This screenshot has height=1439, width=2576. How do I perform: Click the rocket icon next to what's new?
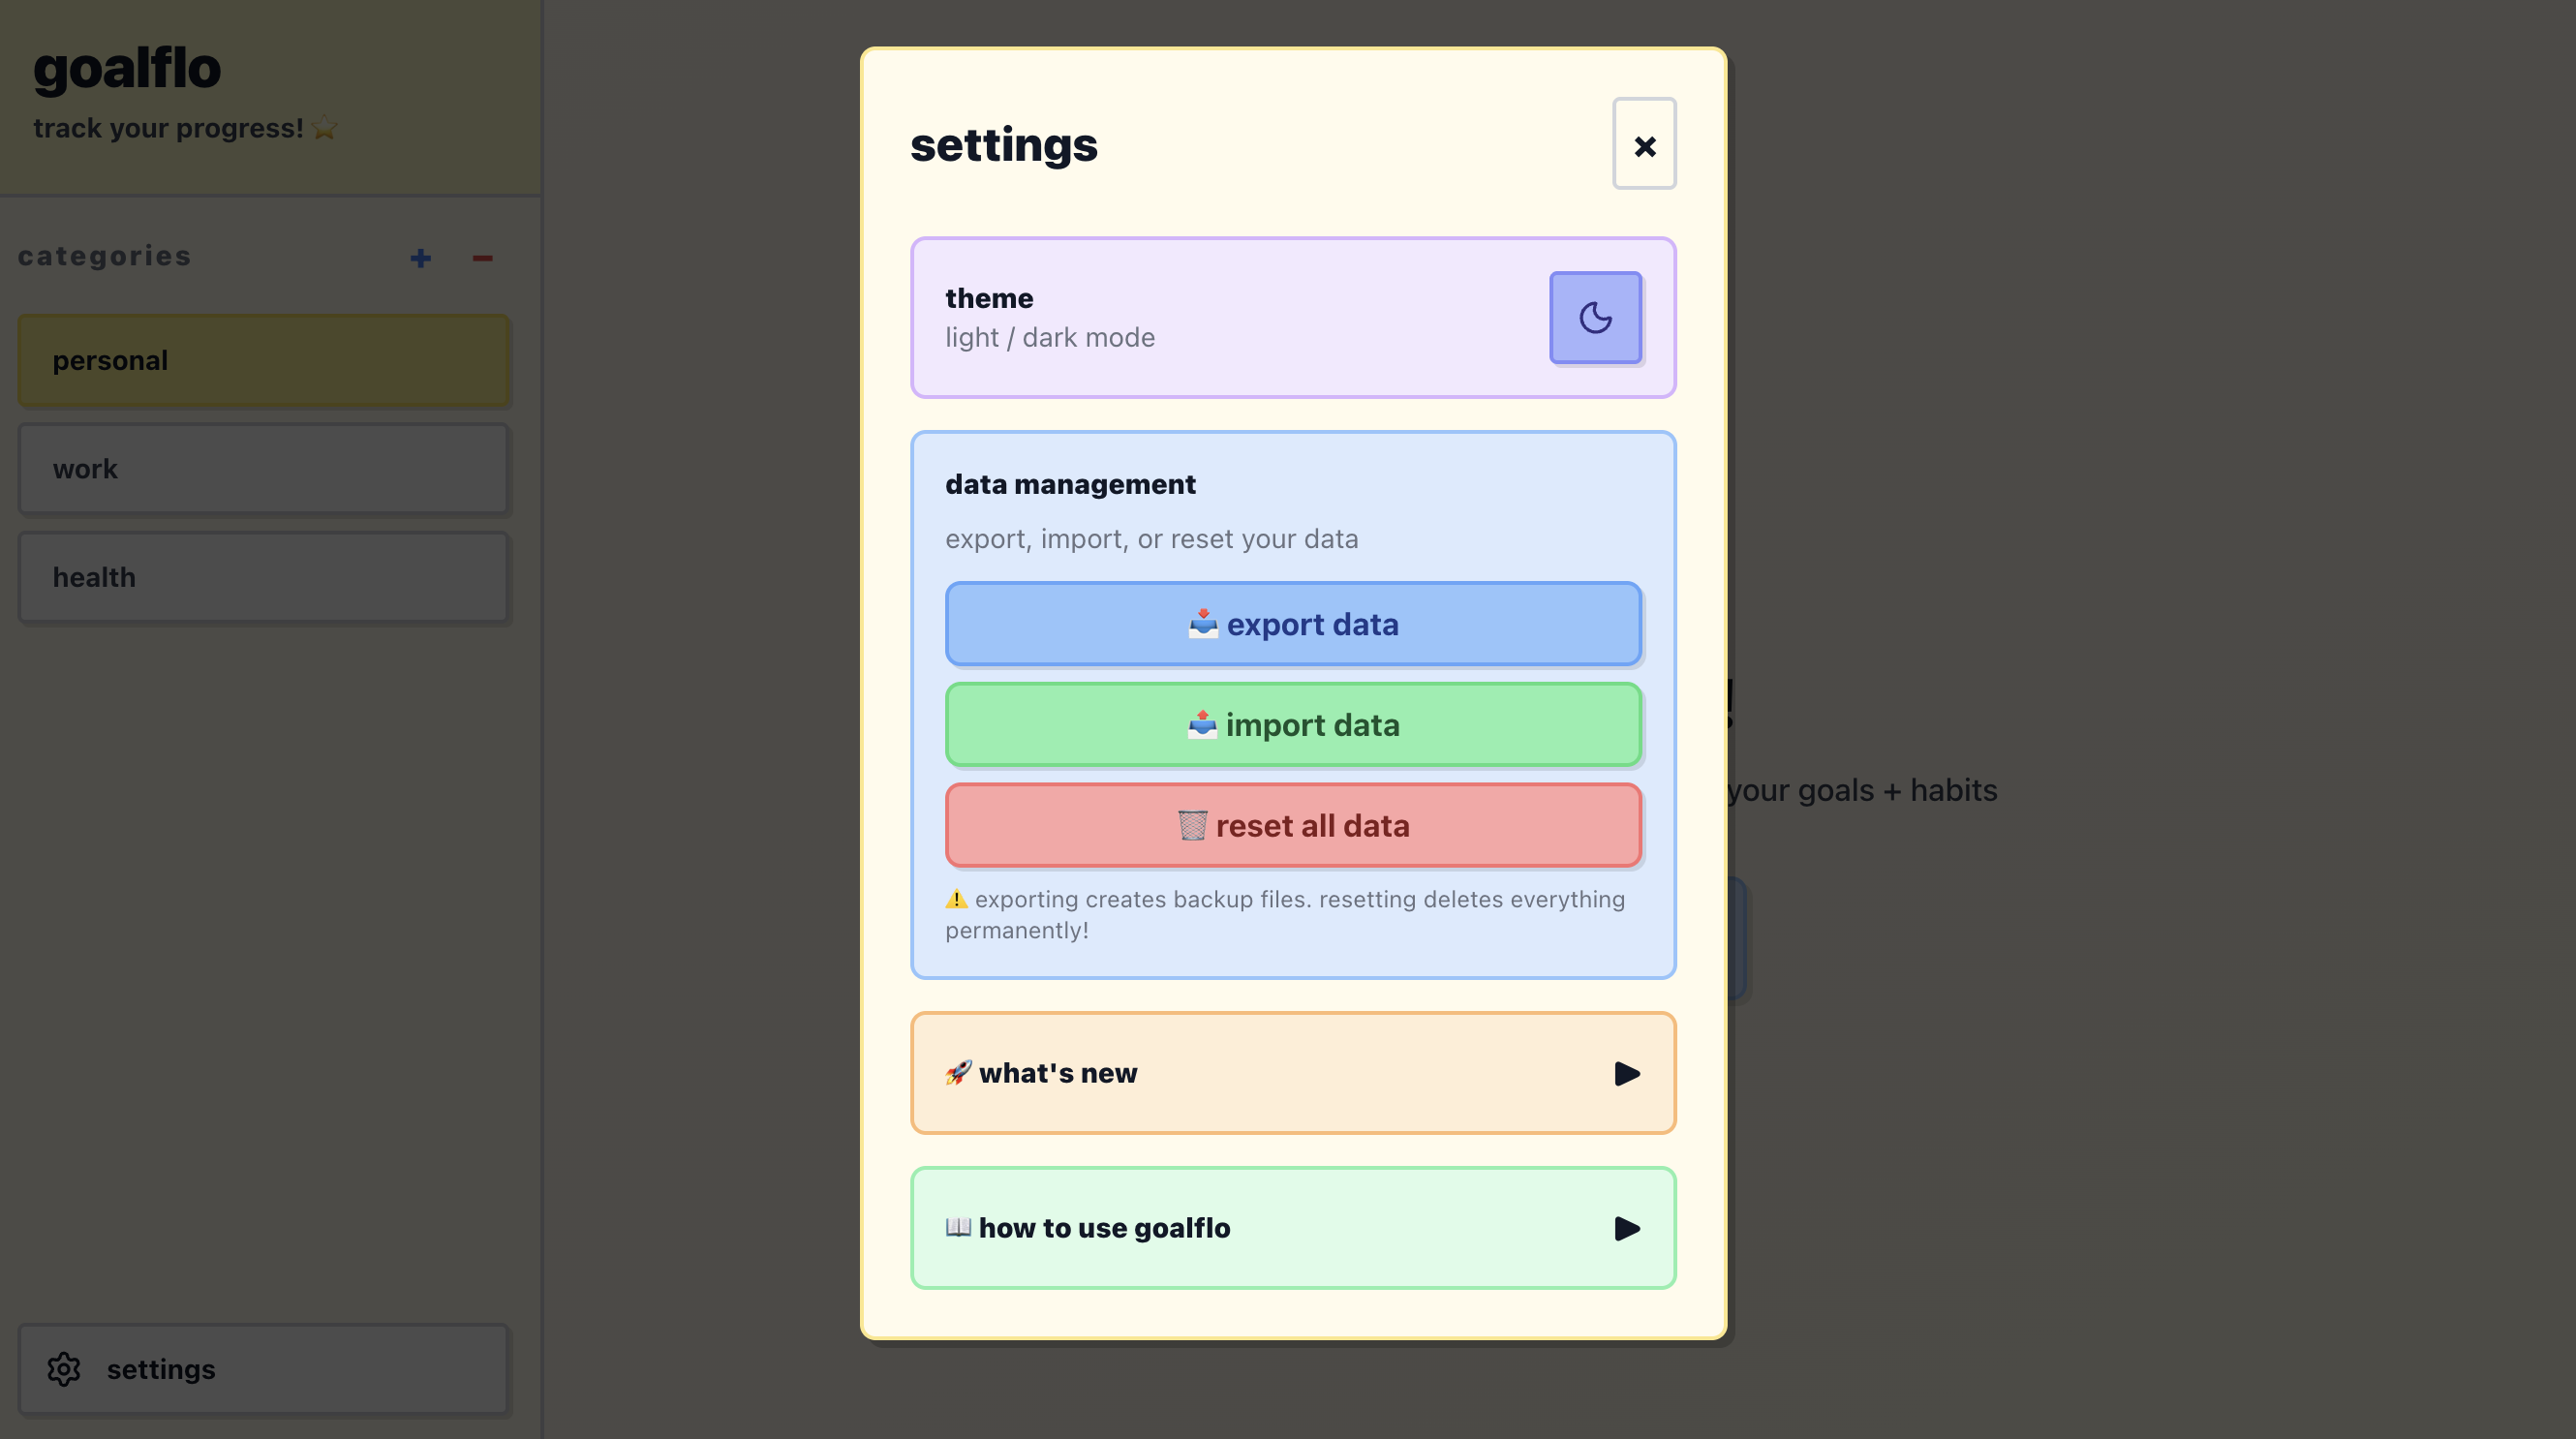[x=957, y=1073]
